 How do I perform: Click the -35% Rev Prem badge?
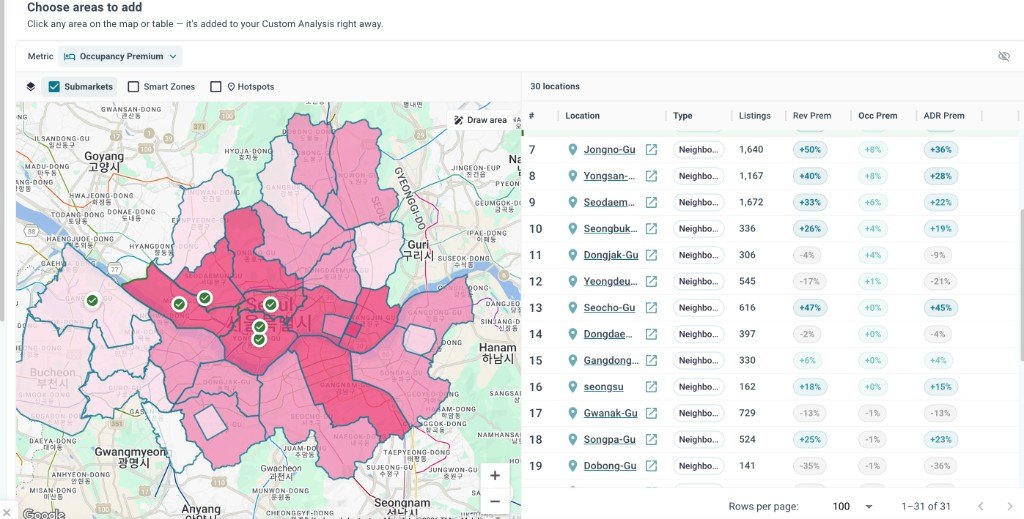pyautogui.click(x=810, y=465)
